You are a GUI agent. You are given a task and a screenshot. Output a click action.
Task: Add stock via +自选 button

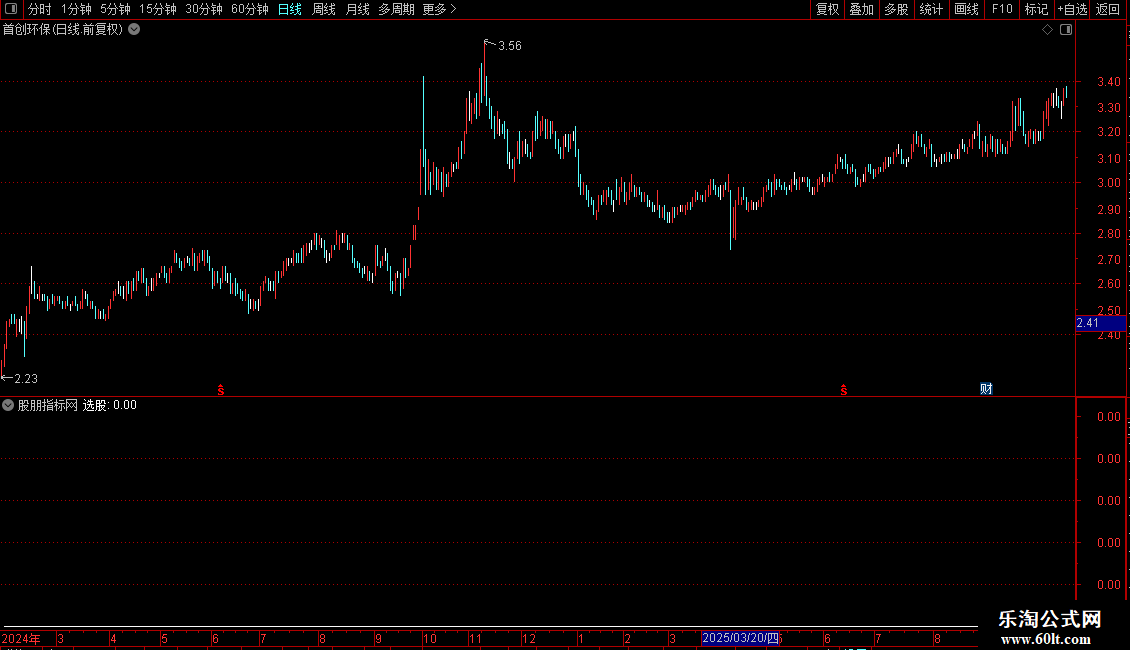click(x=1072, y=9)
